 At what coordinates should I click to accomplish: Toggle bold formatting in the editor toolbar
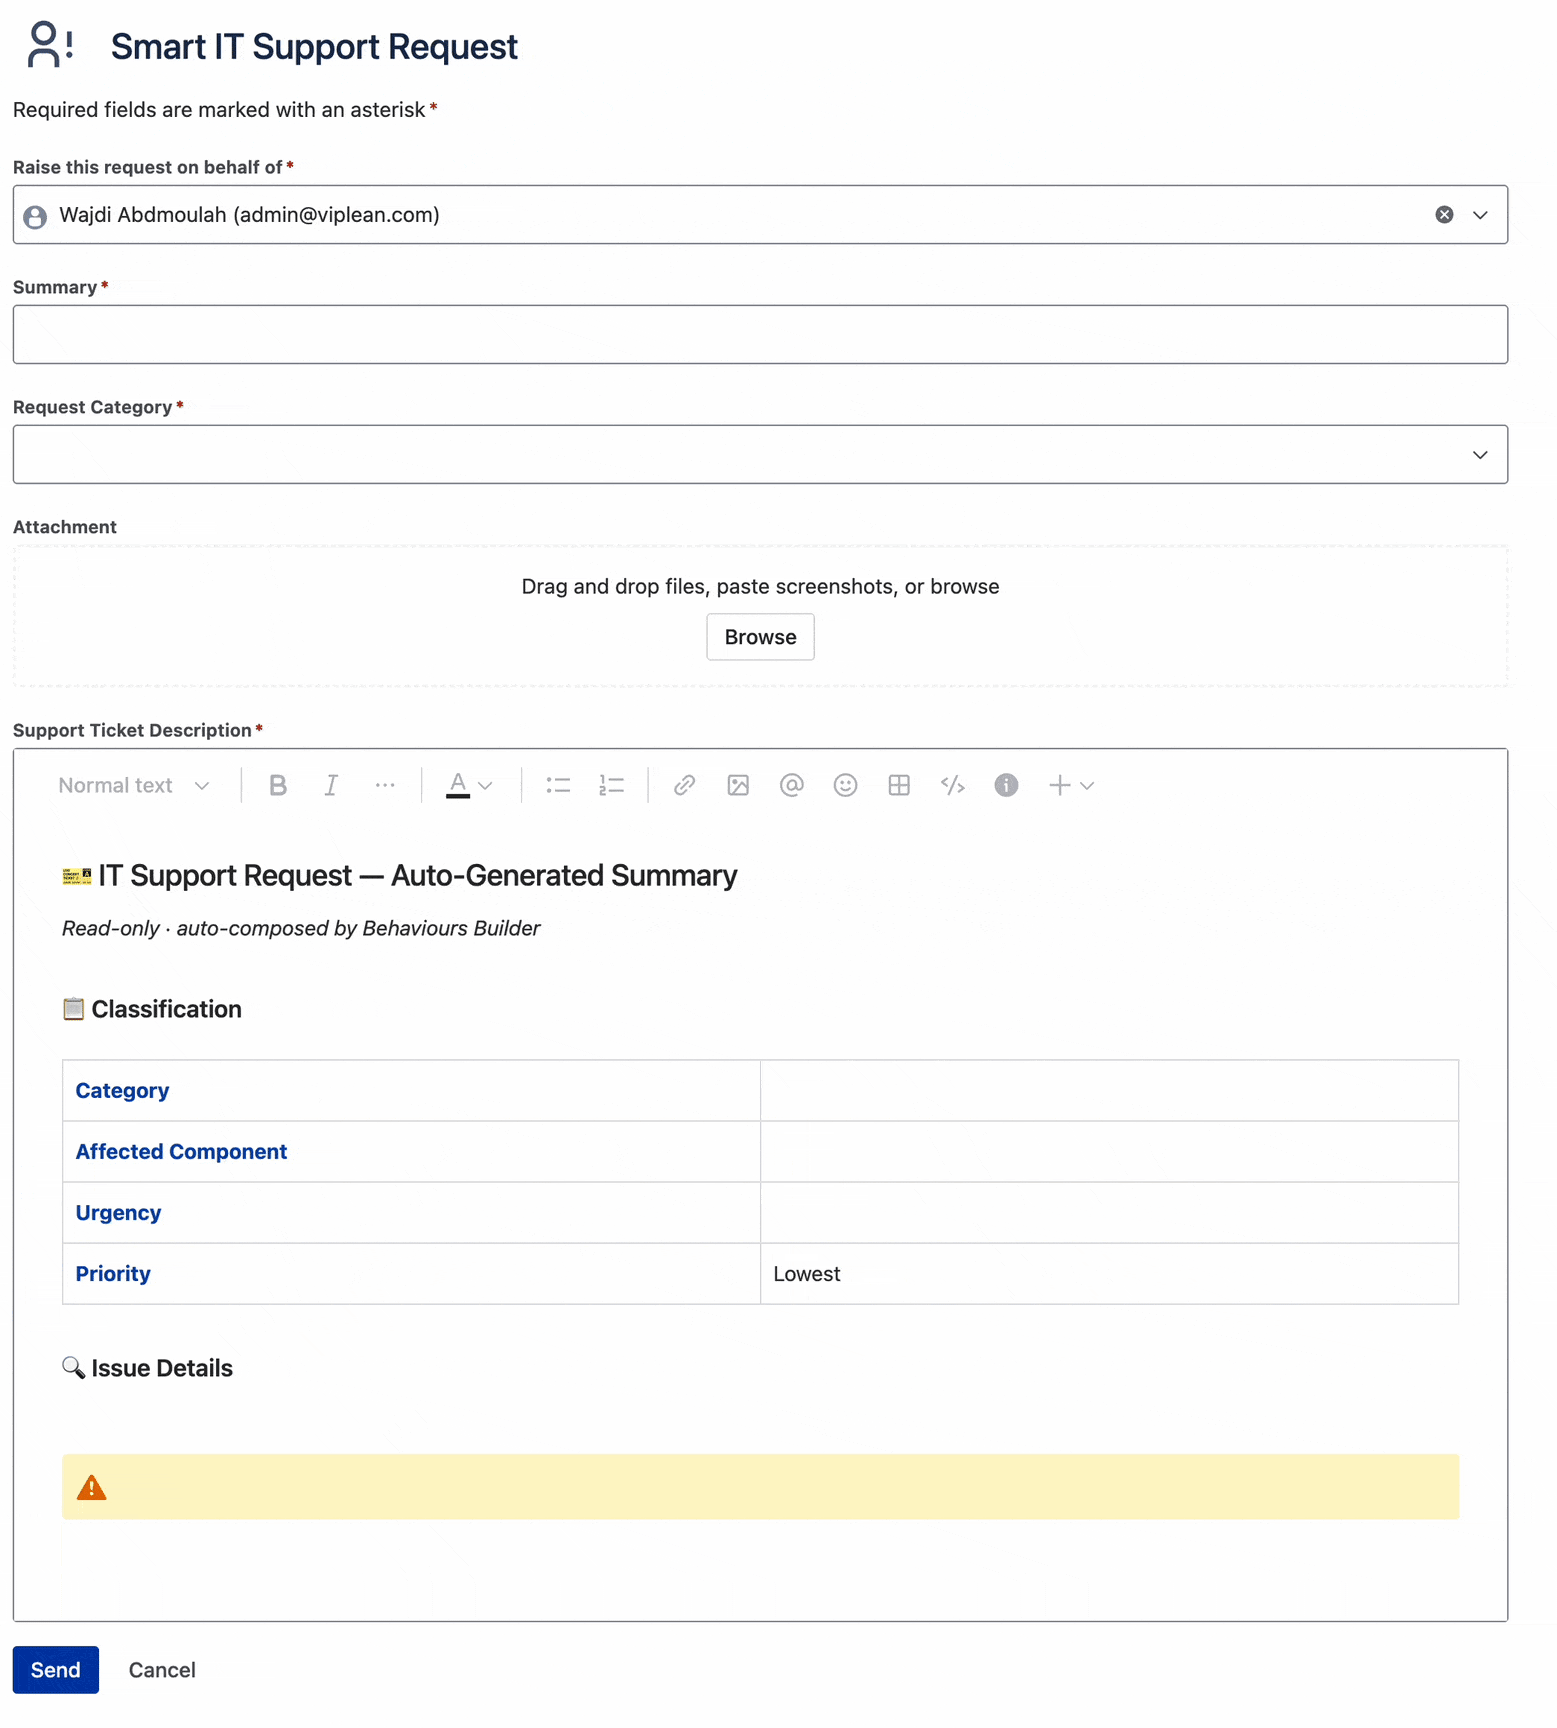pos(278,786)
